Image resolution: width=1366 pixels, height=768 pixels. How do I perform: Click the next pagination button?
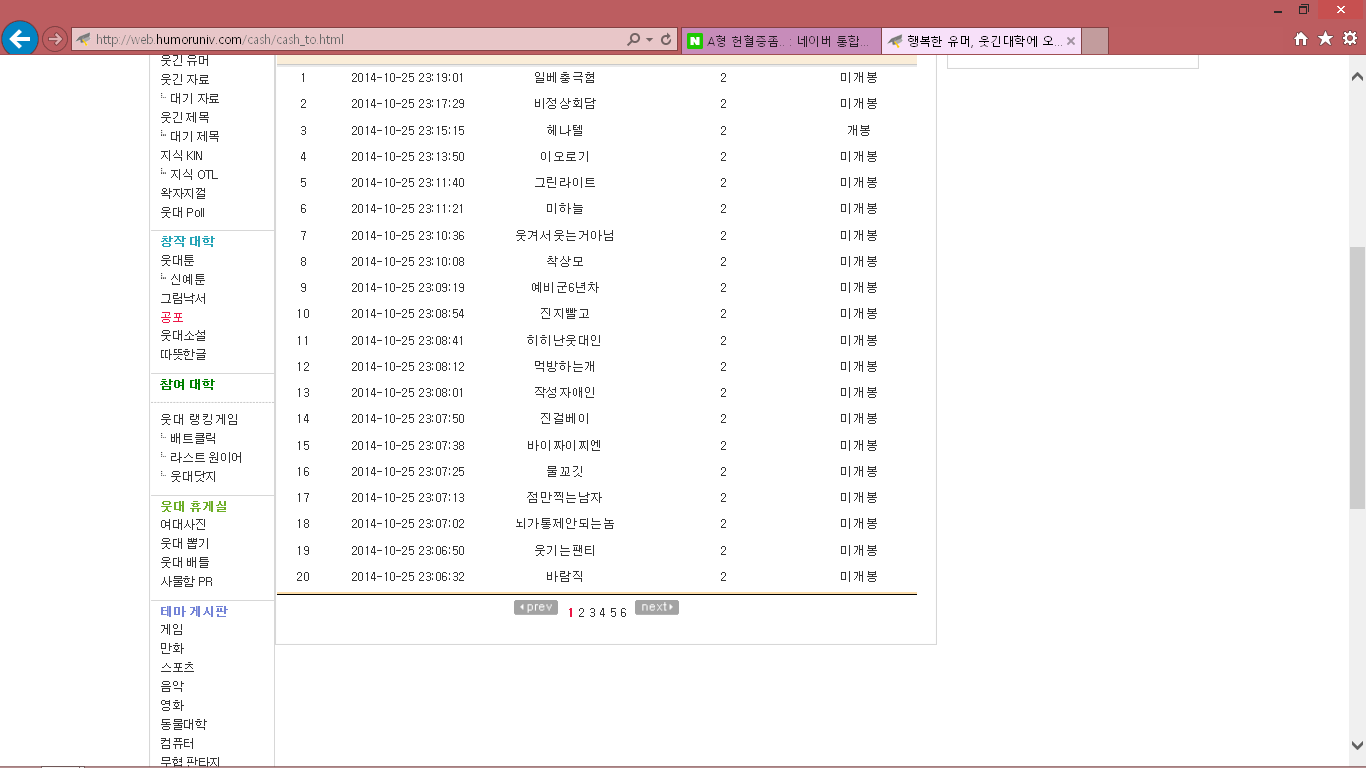tap(656, 607)
